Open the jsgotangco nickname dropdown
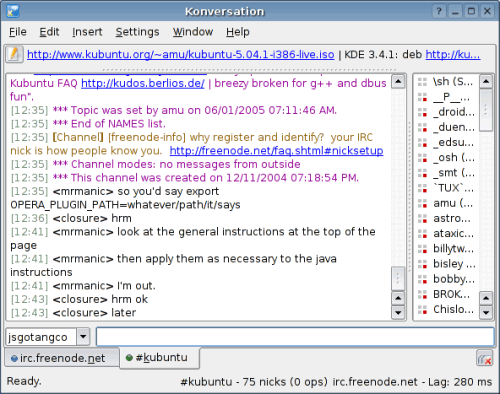 83,337
